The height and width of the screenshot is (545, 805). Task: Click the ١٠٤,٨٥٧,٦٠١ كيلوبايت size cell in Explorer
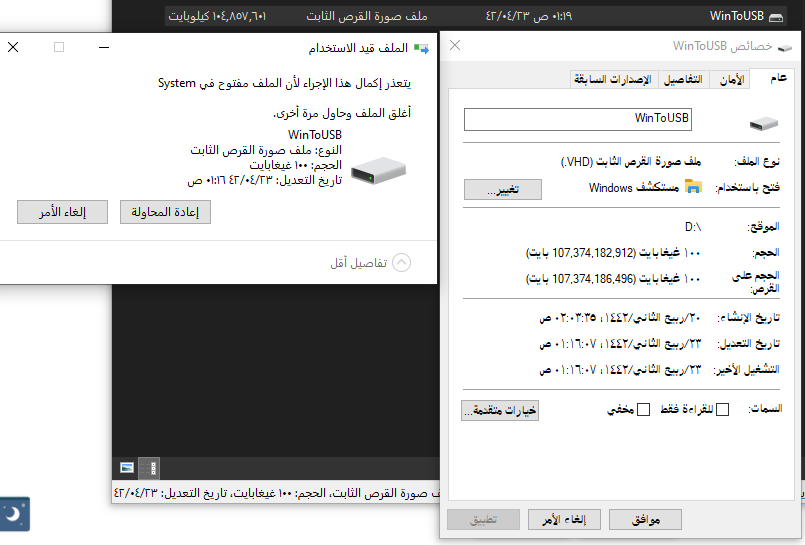coord(217,16)
